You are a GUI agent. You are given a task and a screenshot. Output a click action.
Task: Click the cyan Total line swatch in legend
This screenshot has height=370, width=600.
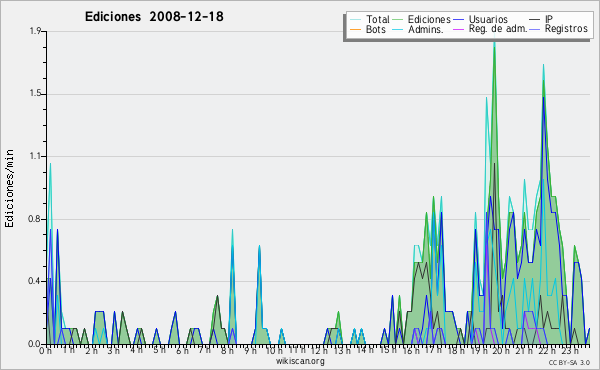tap(355, 20)
